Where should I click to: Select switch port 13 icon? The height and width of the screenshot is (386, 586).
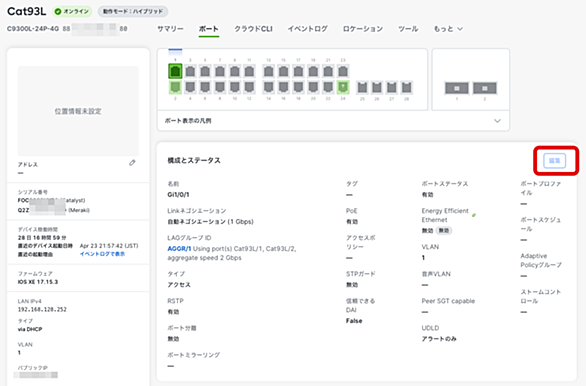click(269, 71)
